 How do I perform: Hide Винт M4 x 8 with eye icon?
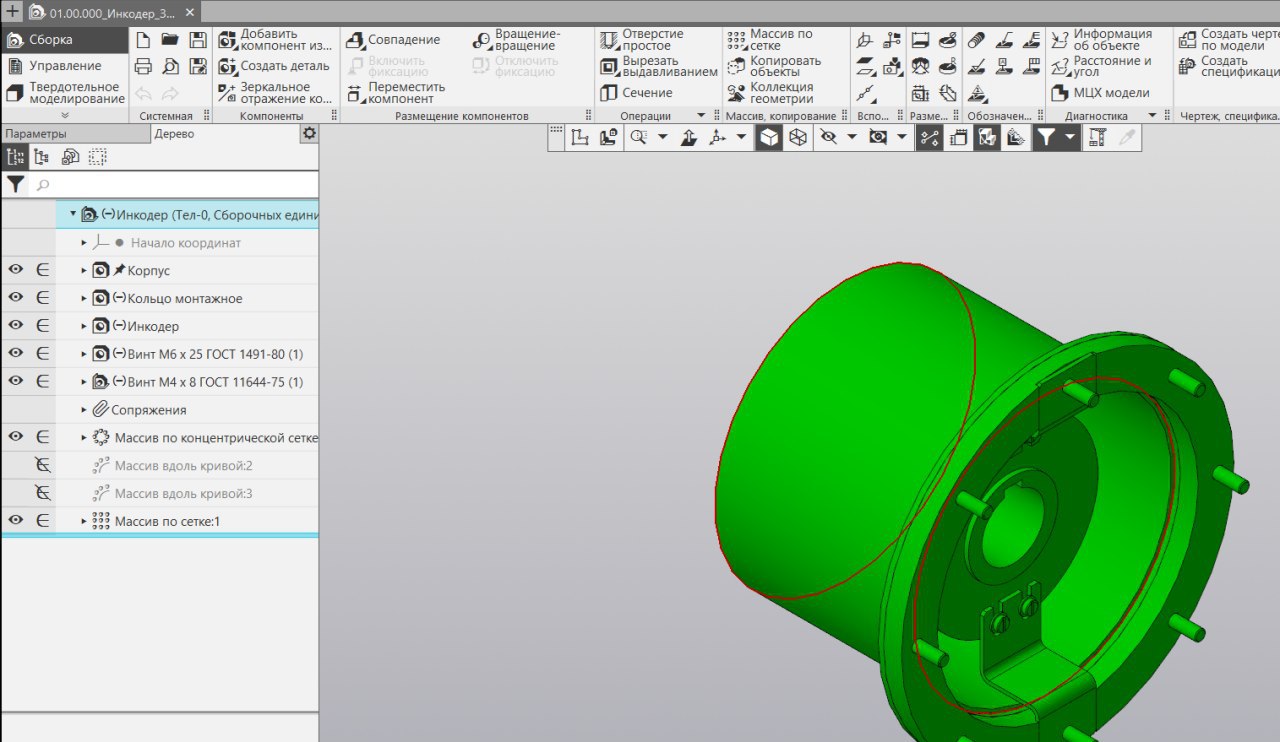pos(15,381)
